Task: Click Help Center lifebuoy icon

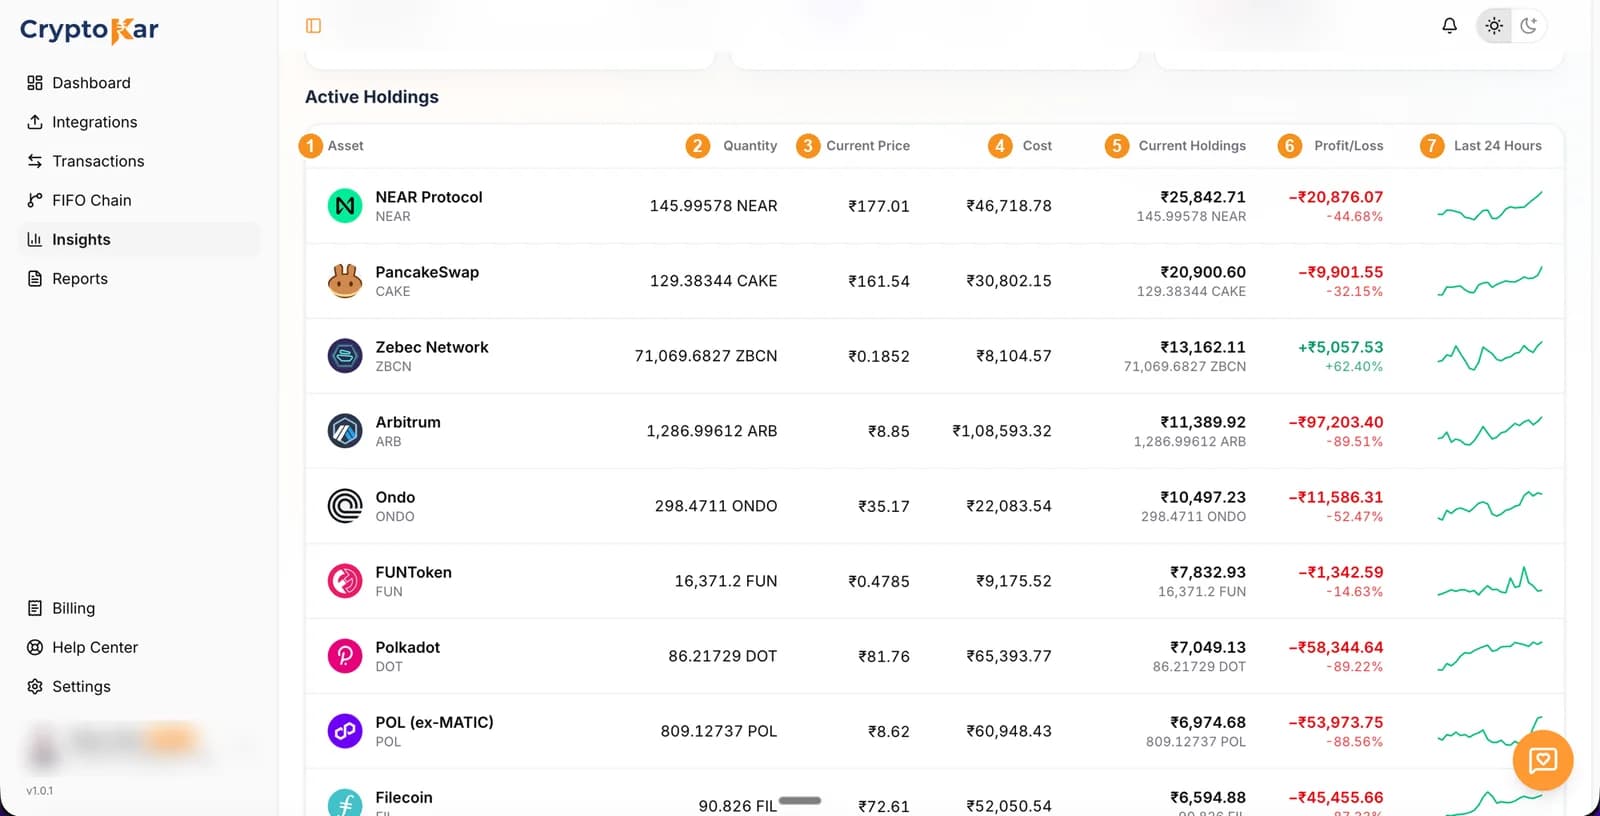Action: [x=35, y=647]
